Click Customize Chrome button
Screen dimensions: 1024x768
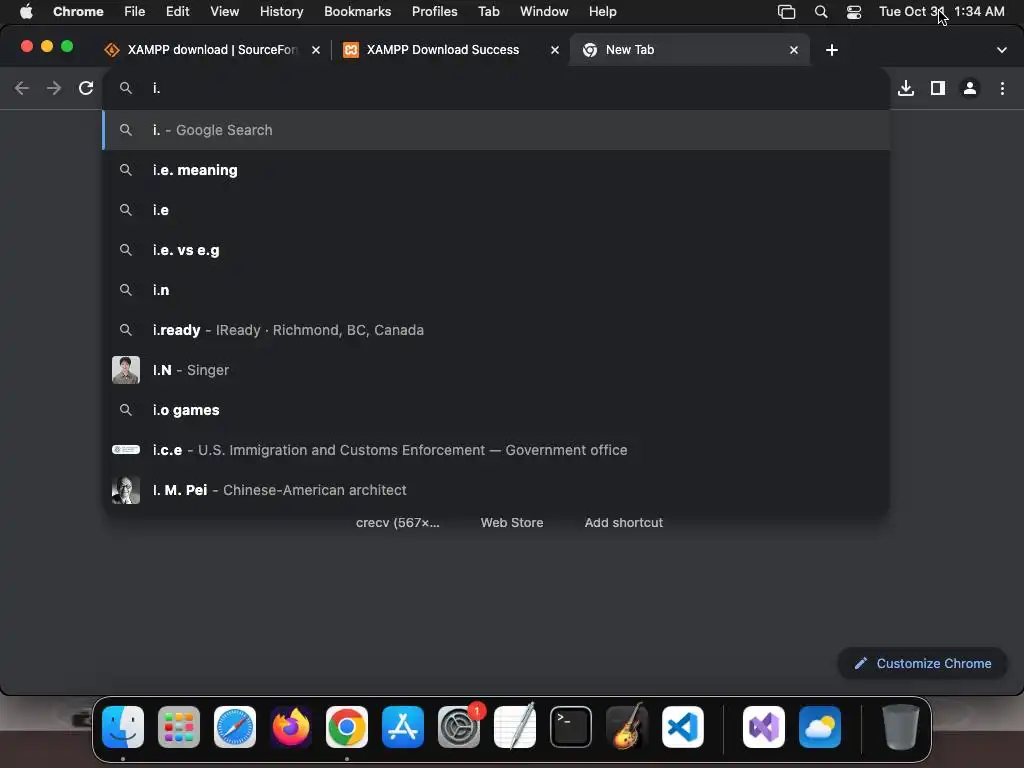tap(922, 664)
